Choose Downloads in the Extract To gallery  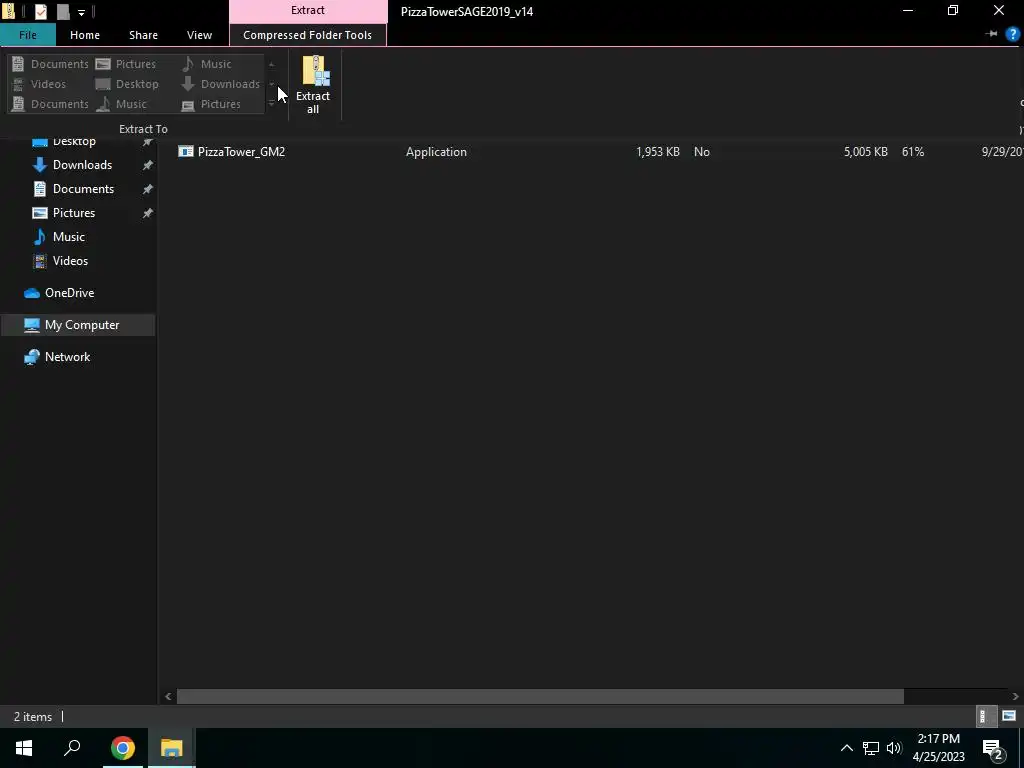click(221, 84)
